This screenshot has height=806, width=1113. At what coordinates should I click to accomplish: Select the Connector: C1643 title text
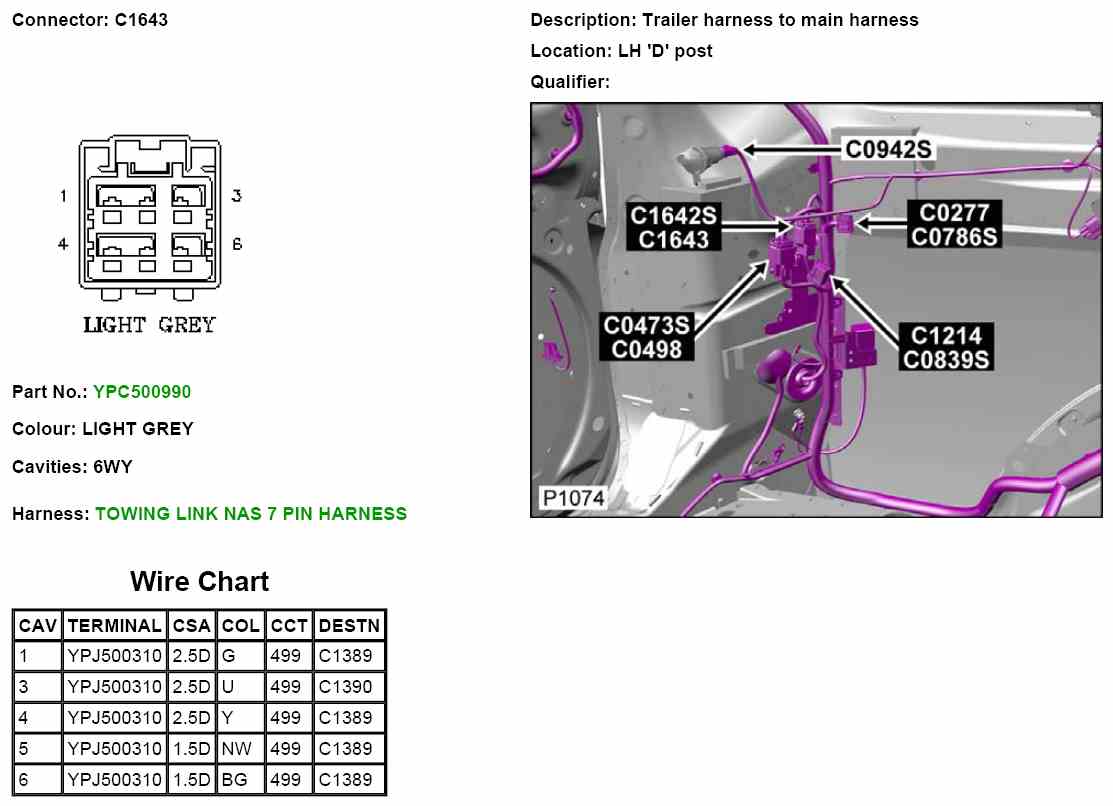(x=90, y=19)
